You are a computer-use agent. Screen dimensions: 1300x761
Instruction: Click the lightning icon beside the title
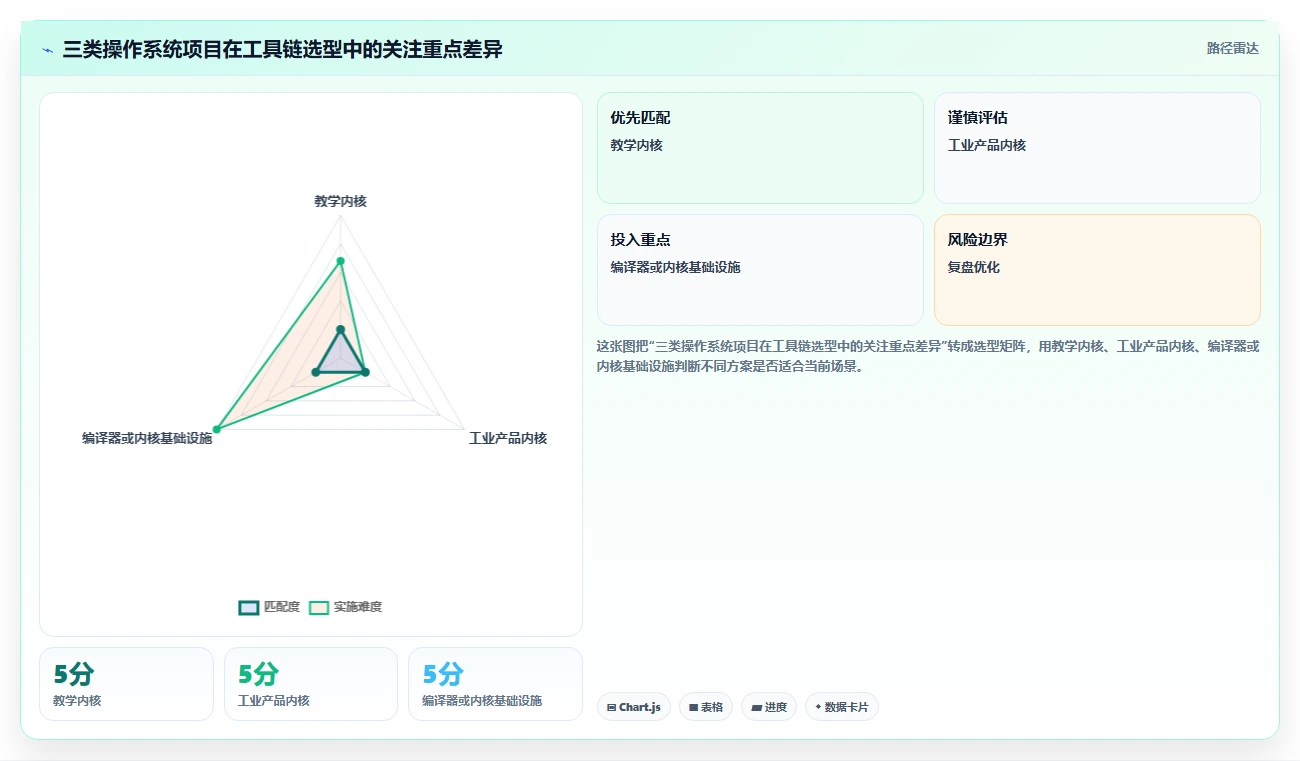(x=47, y=50)
